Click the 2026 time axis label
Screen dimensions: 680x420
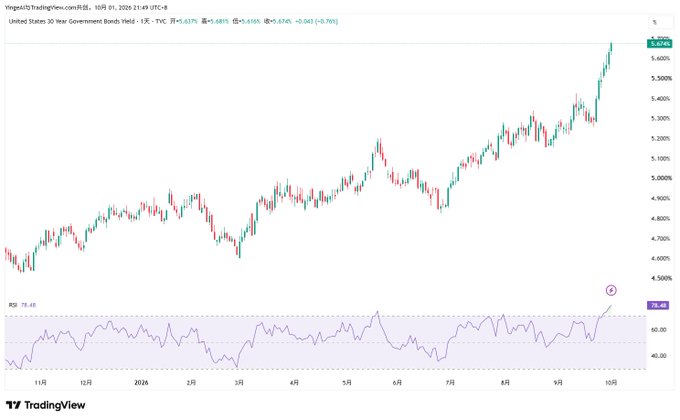click(x=141, y=383)
